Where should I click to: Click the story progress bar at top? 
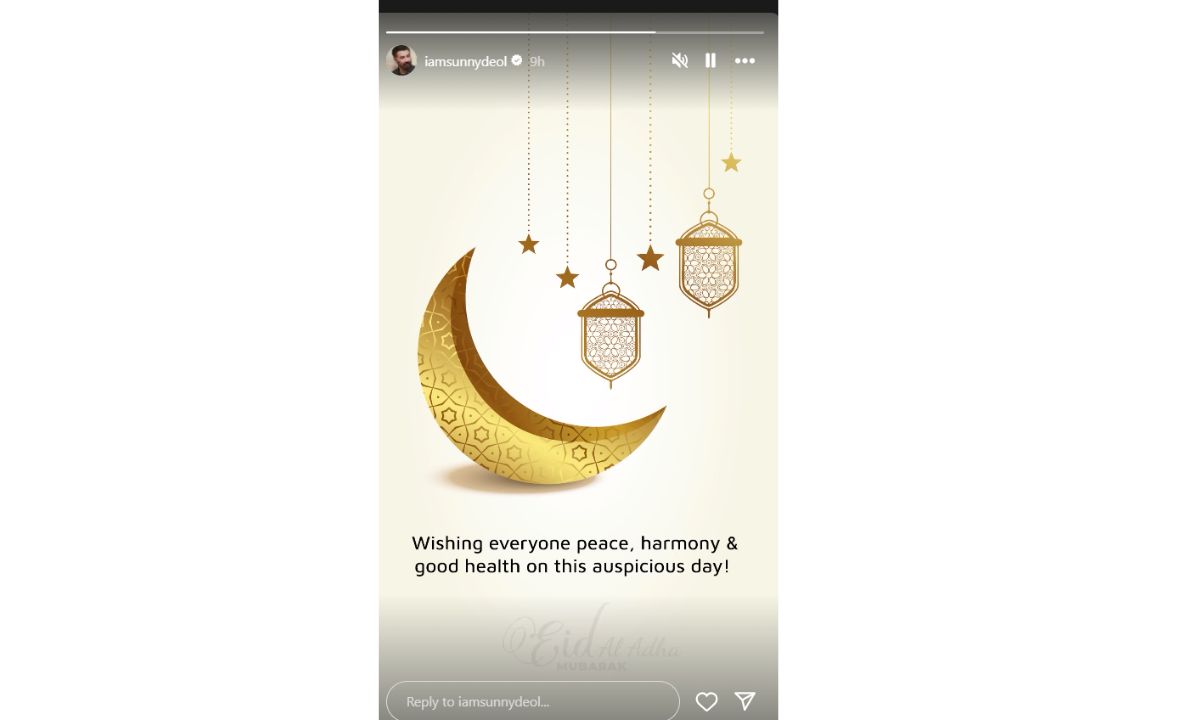point(575,32)
